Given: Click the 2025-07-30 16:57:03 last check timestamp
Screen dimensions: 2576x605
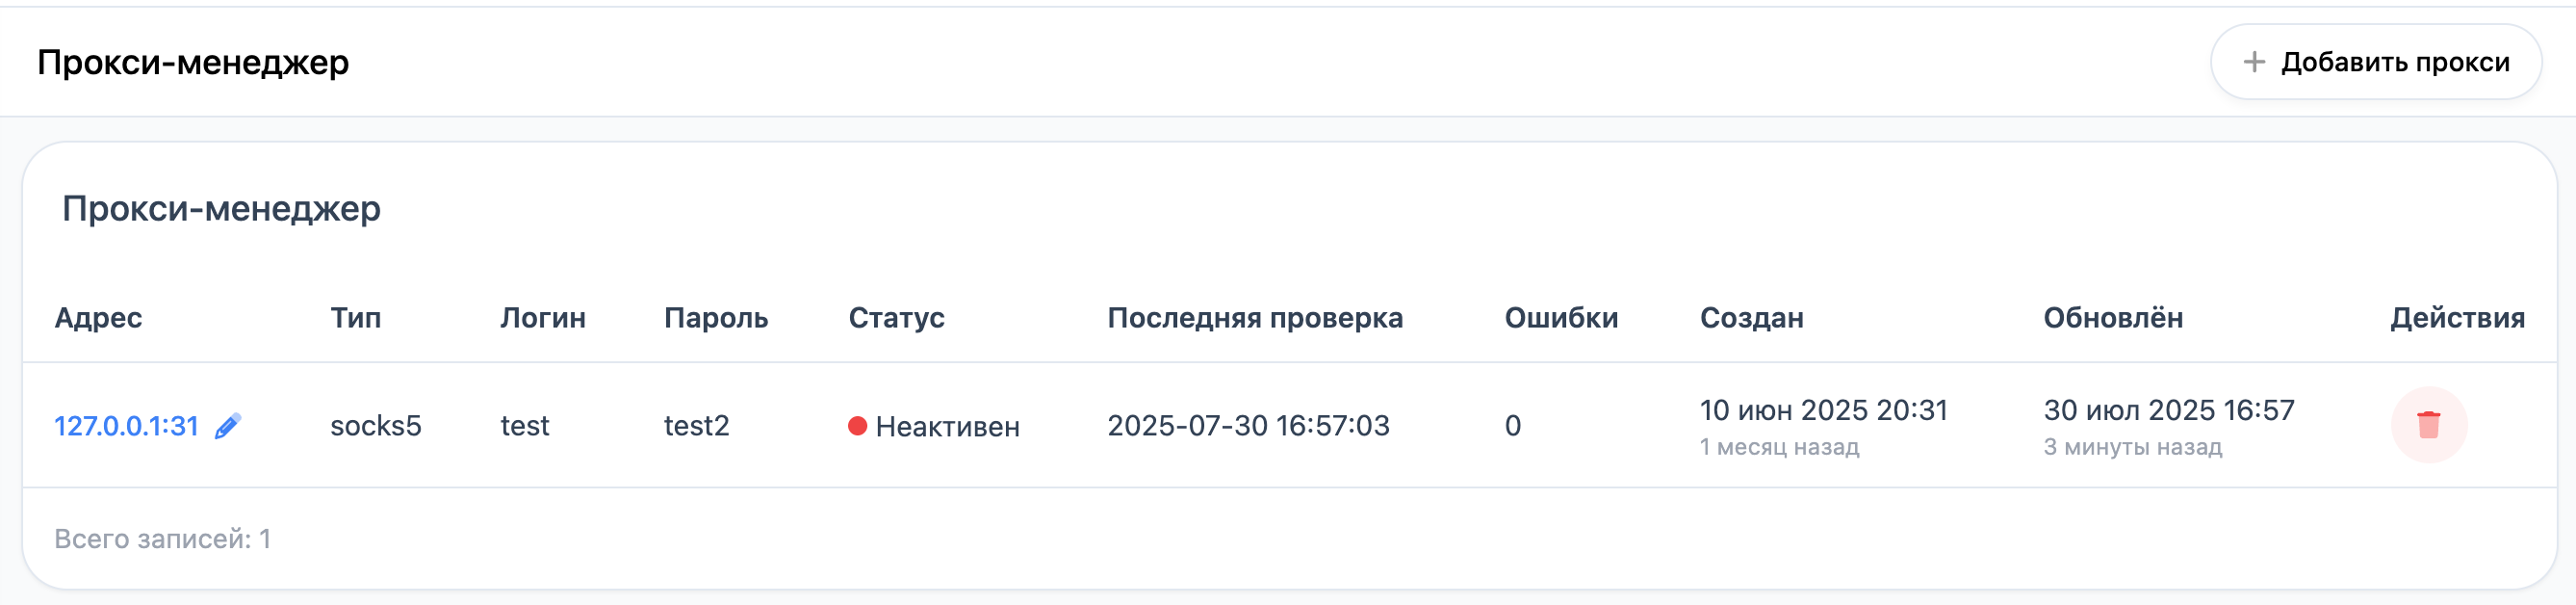Looking at the screenshot, I should click(x=1247, y=426).
